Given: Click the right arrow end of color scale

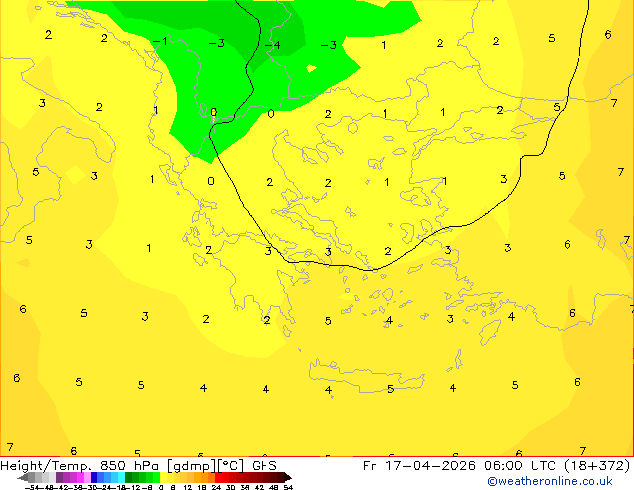Looking at the screenshot, I should 287,477.
